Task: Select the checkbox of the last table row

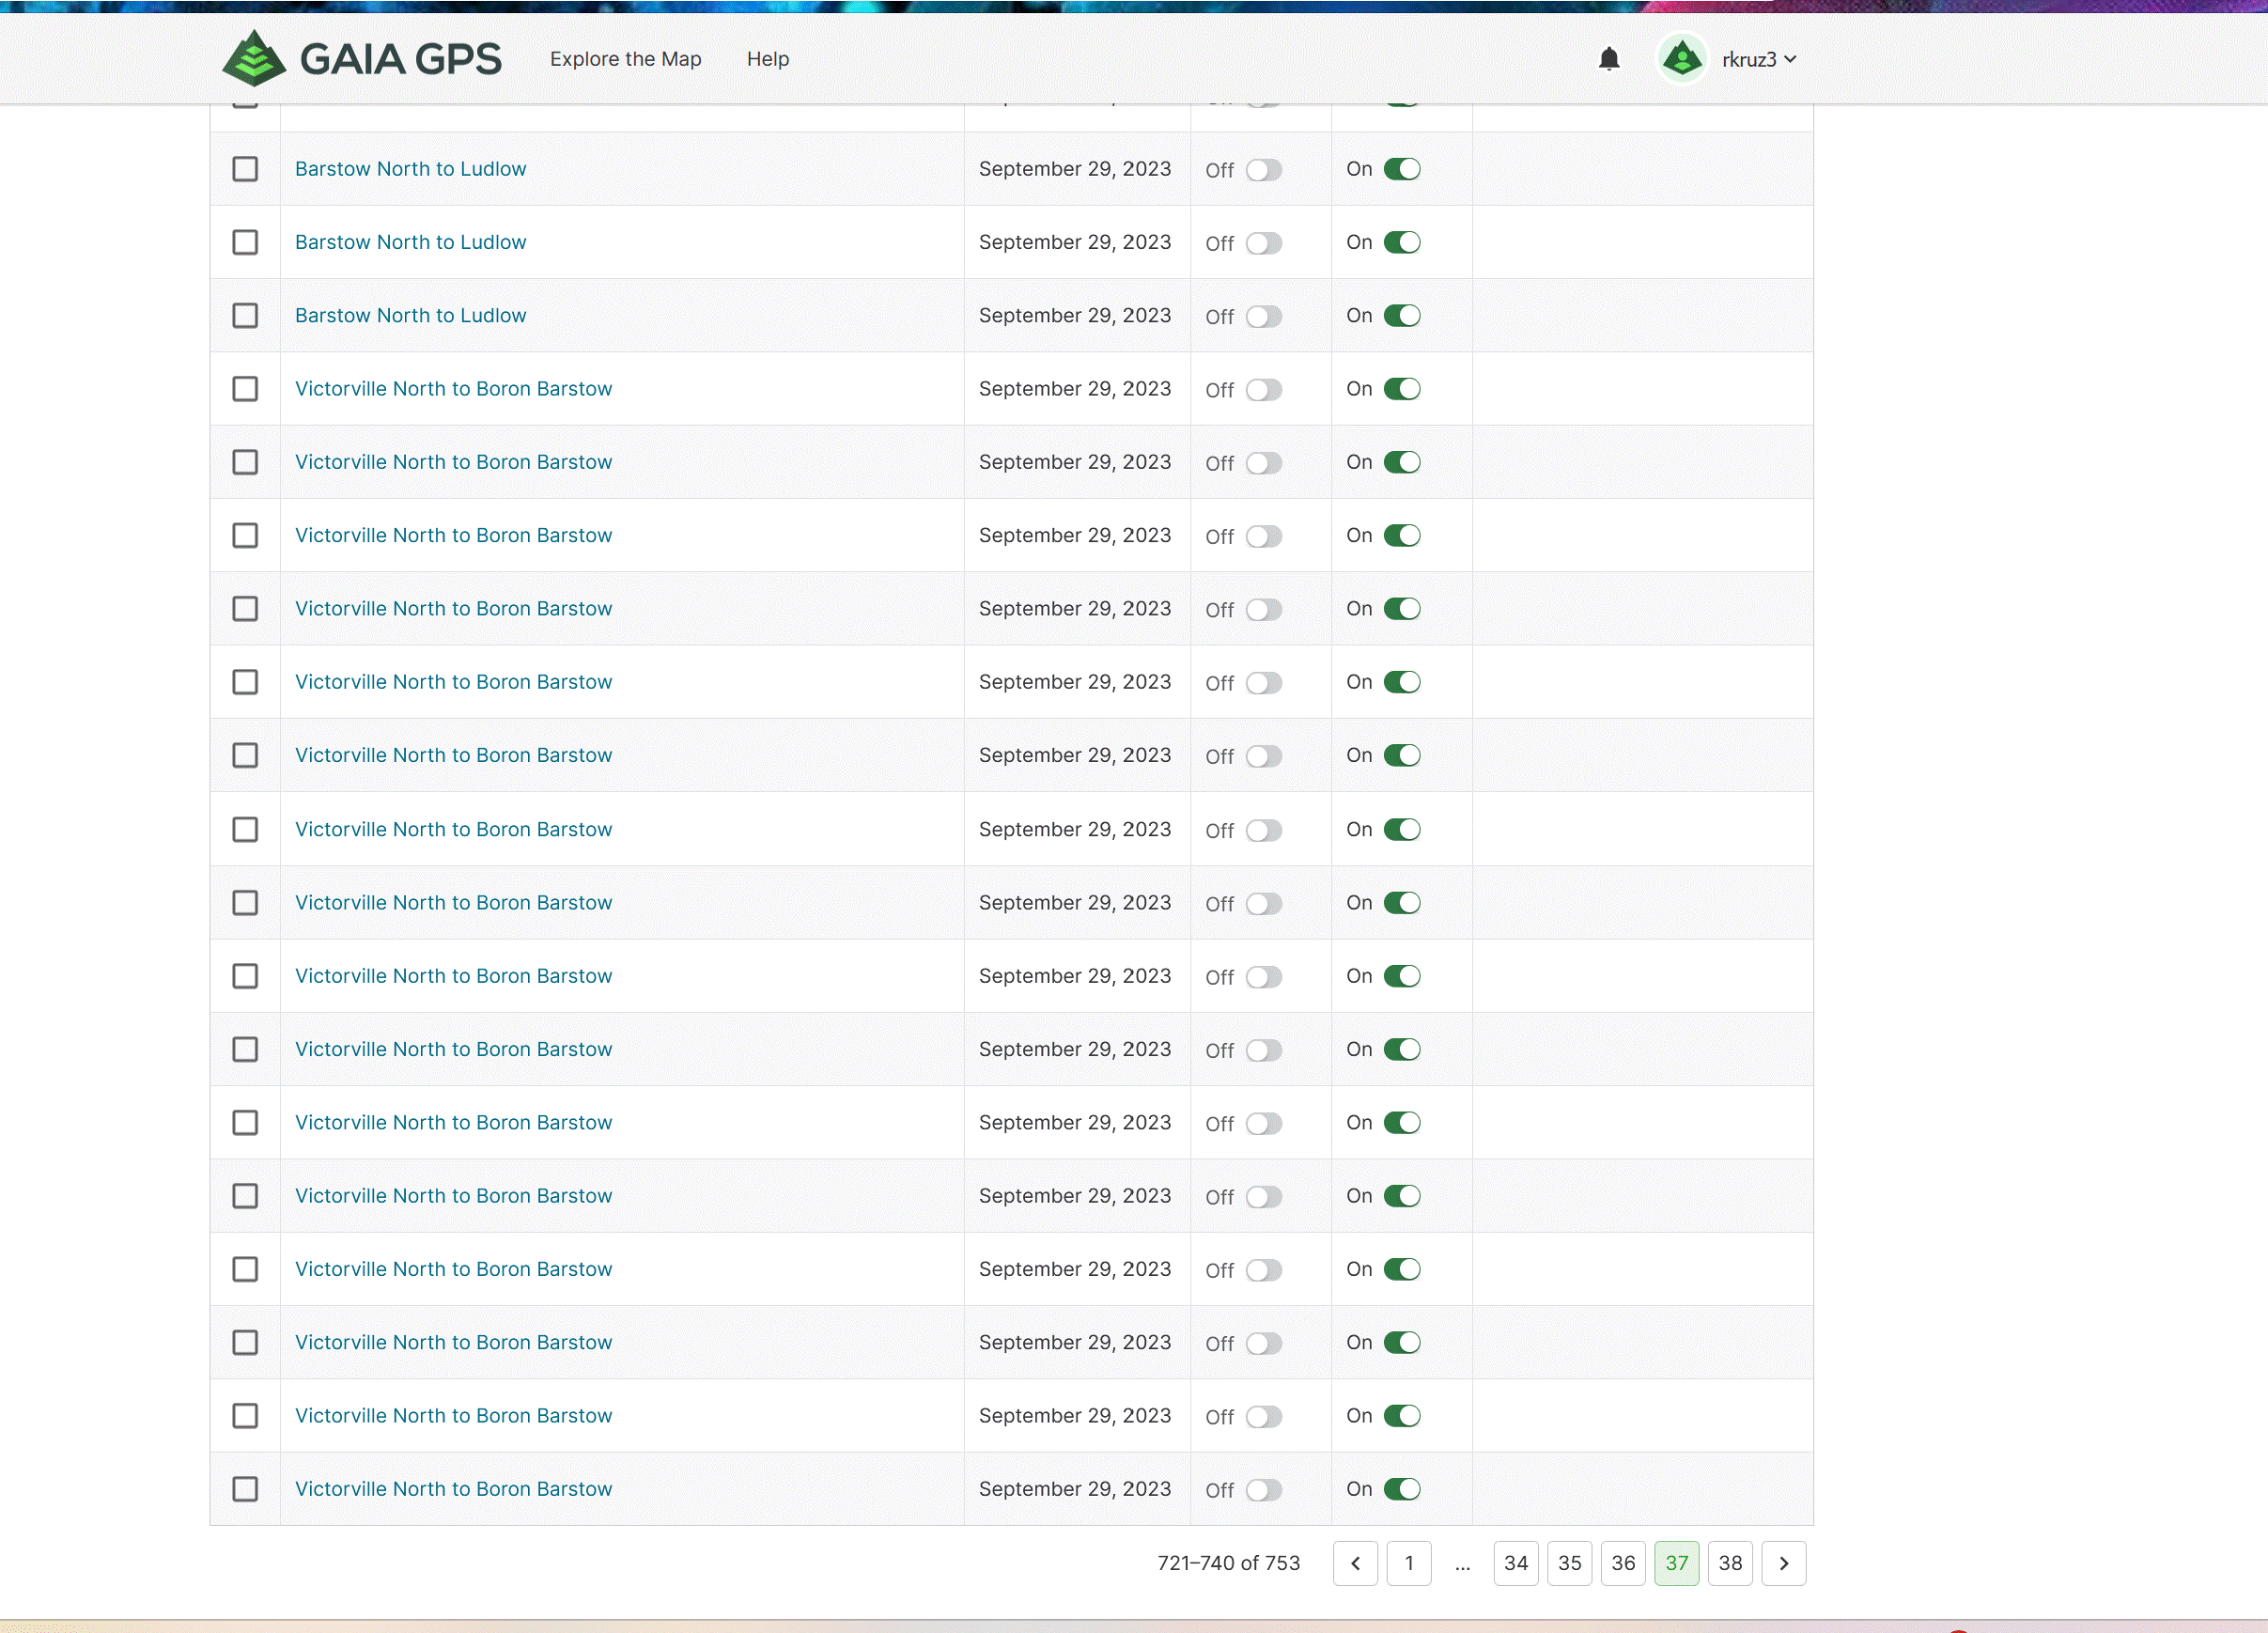Action: pos(245,1488)
